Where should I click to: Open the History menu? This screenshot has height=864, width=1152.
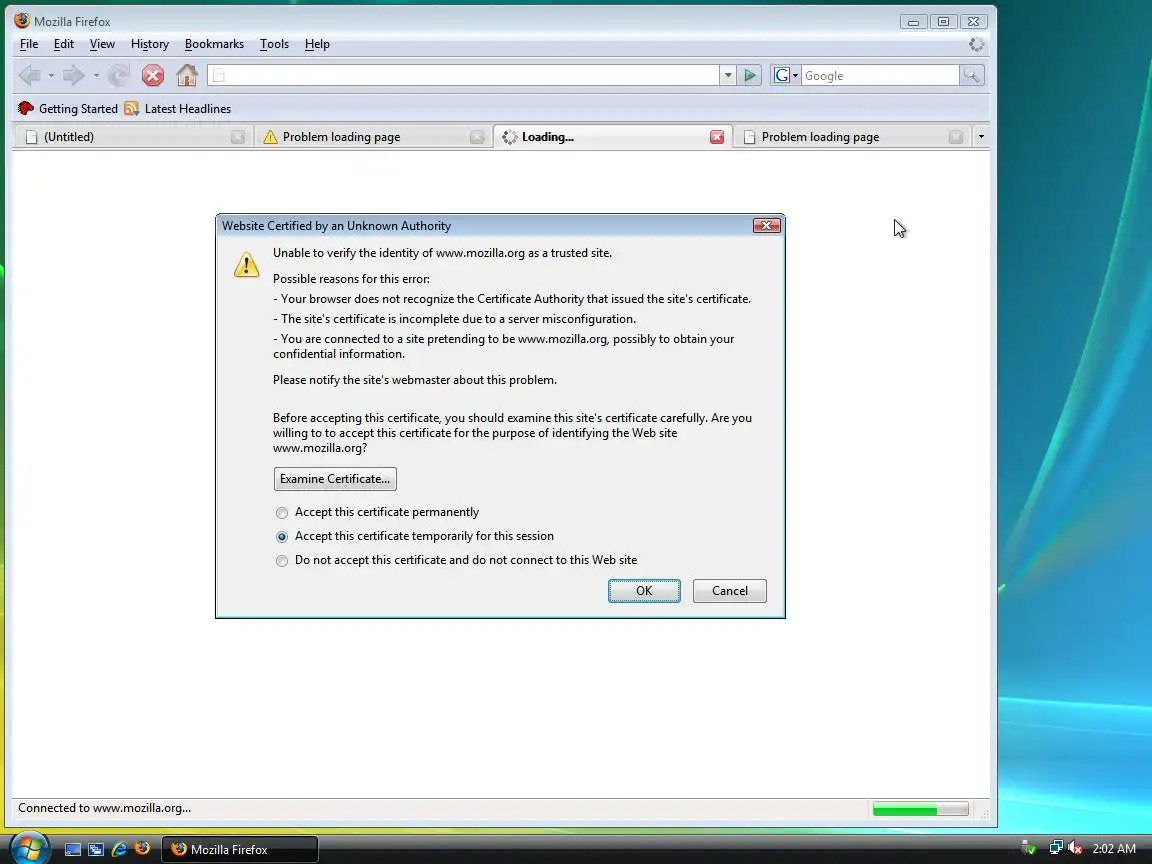tap(150, 44)
